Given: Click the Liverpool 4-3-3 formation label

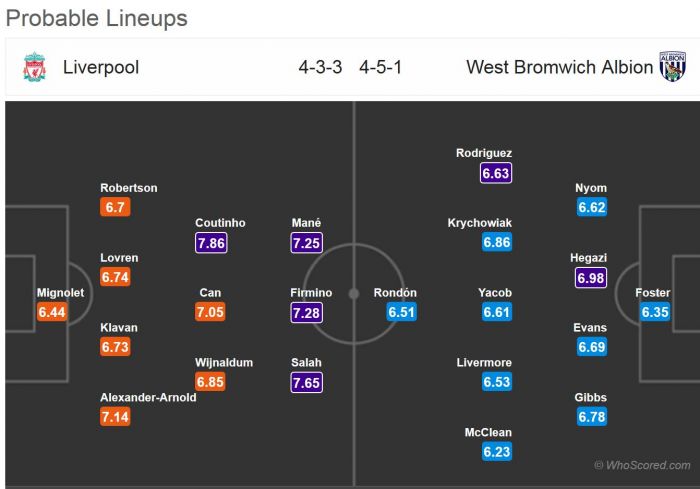Looking at the screenshot, I should pyautogui.click(x=320, y=68).
